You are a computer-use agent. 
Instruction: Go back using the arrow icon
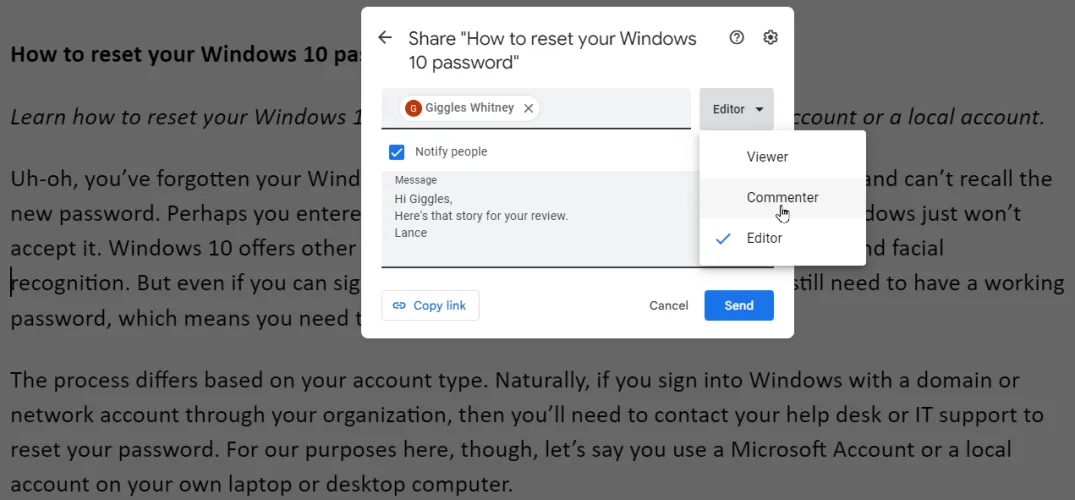point(385,38)
